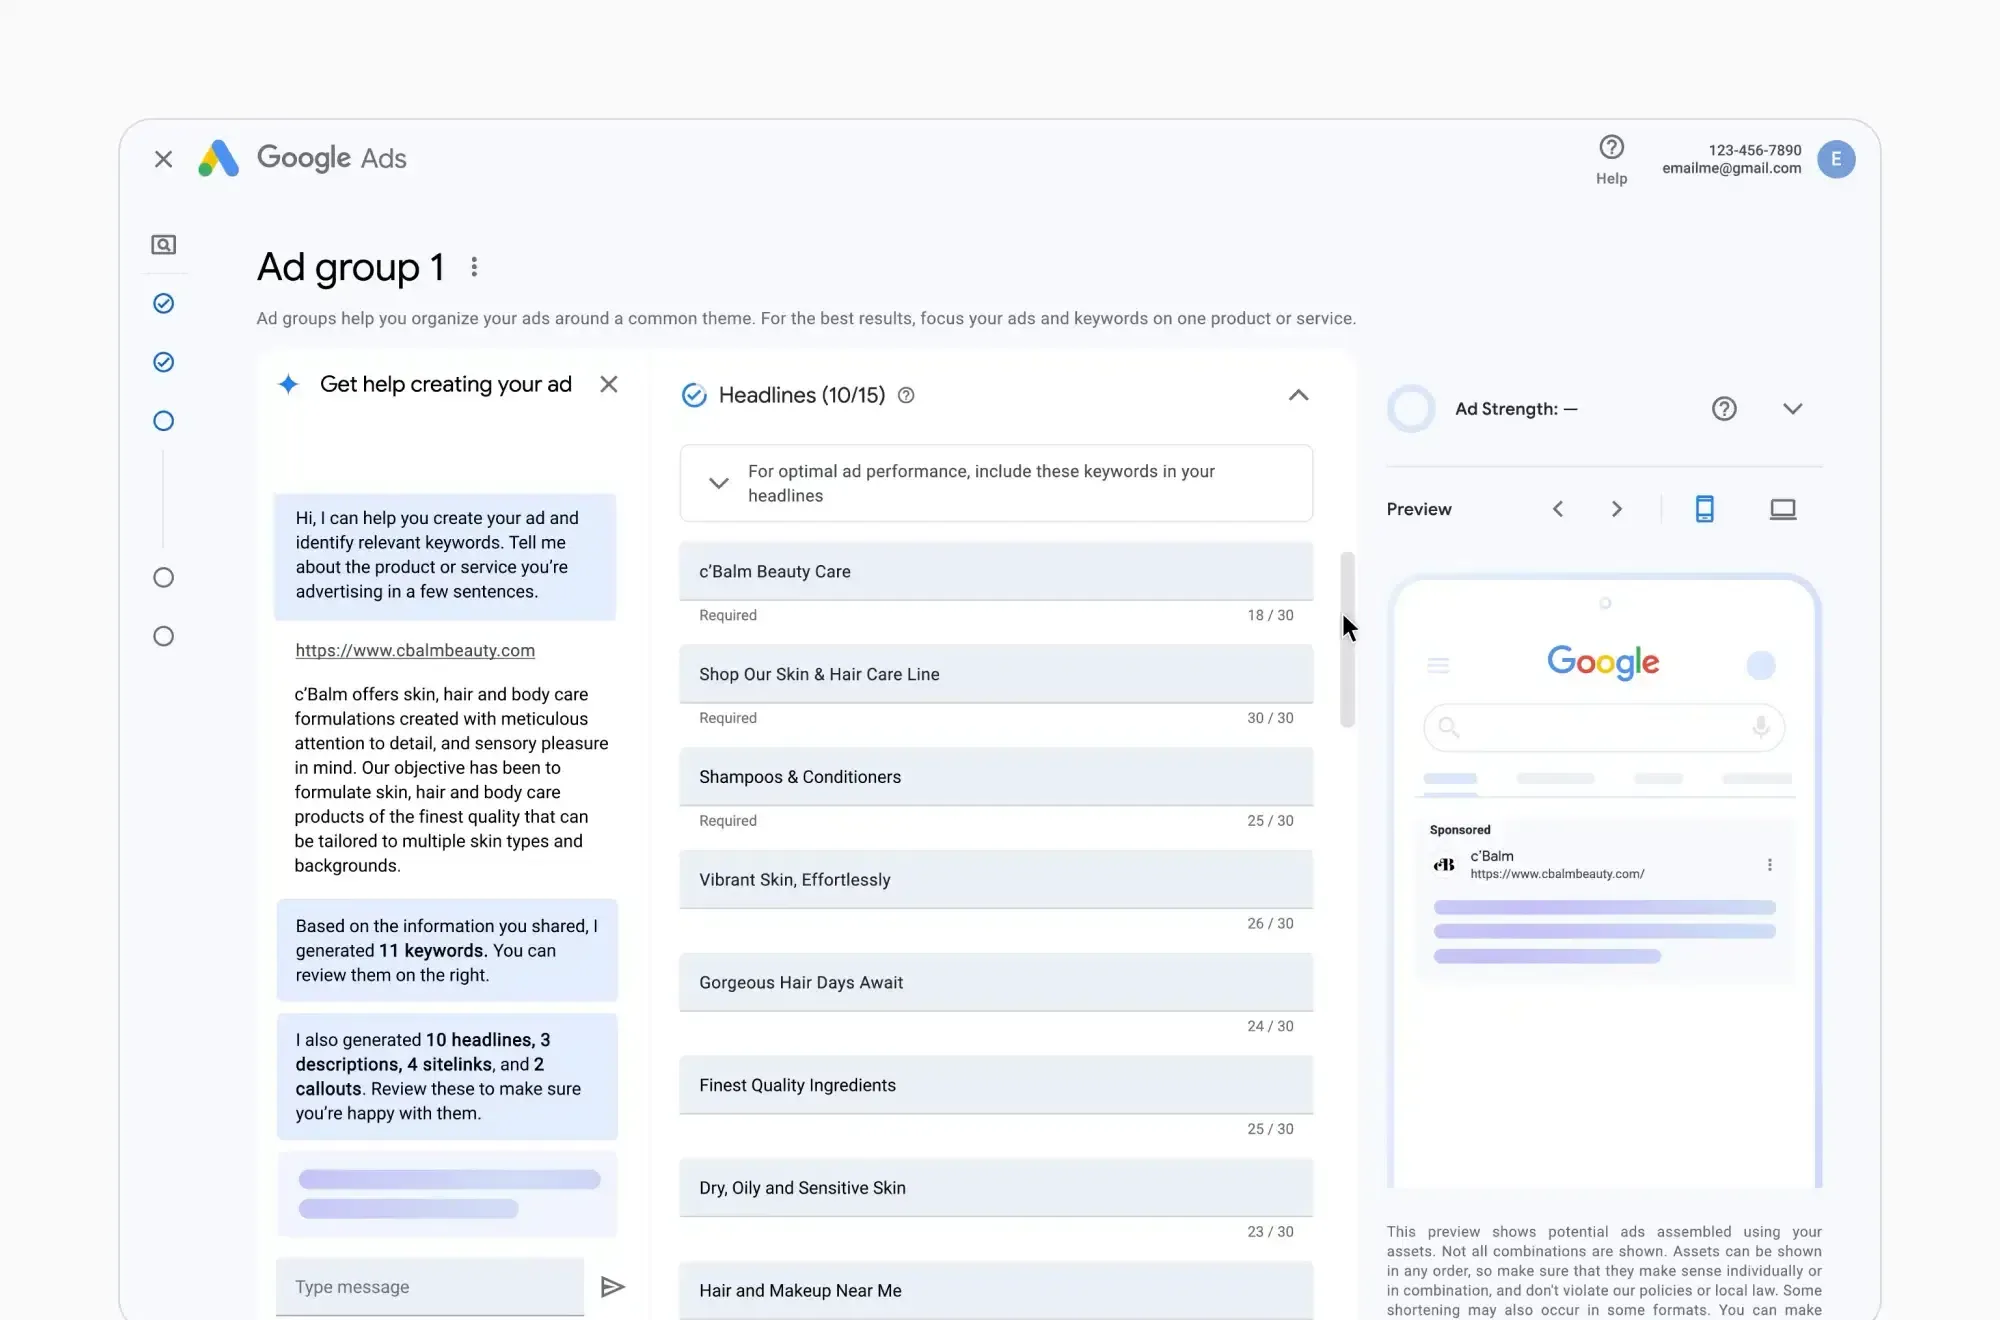Edit the Shop Our Skin & Hair Care Line headline

996,674
